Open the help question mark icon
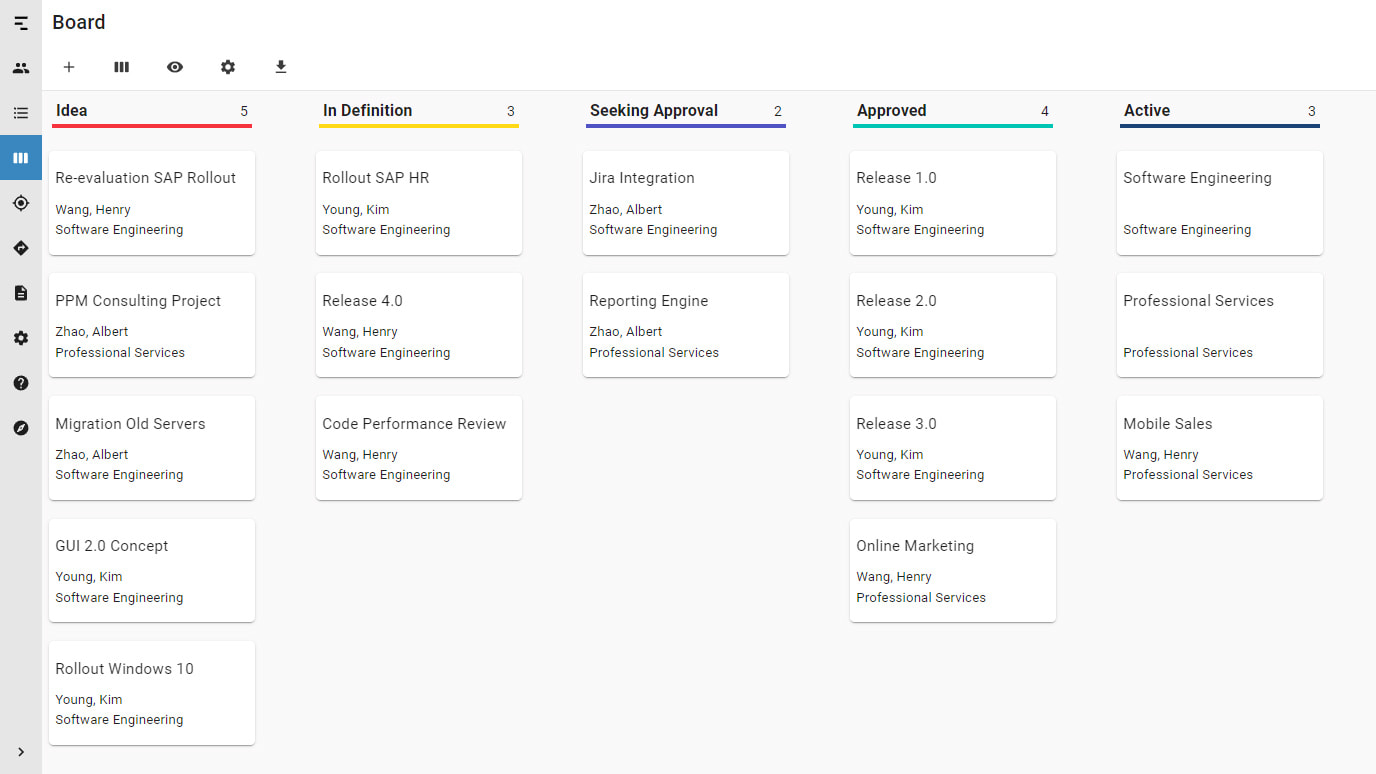This screenshot has width=1376, height=774. click(x=21, y=383)
